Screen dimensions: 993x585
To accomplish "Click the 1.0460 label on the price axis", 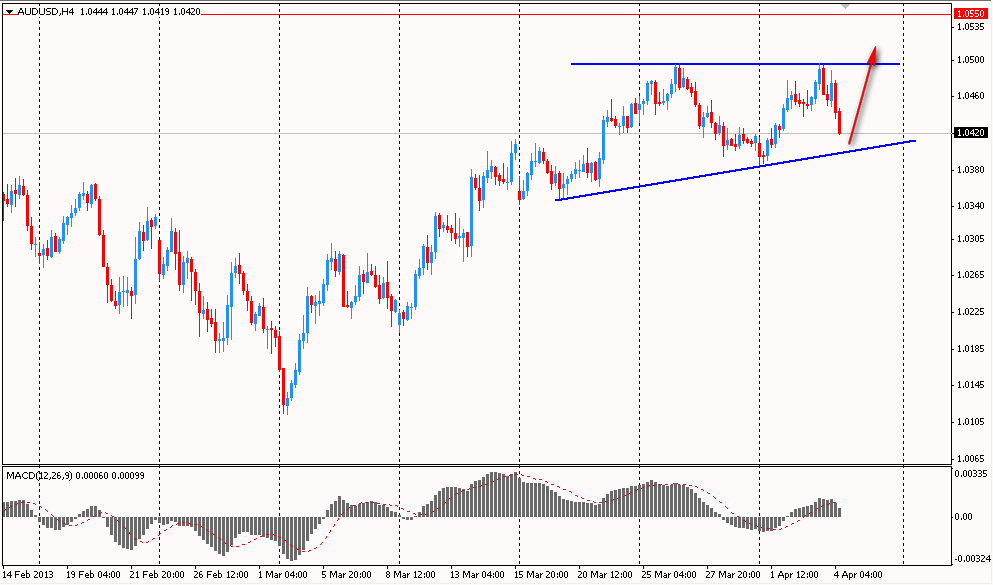I will 971,96.
